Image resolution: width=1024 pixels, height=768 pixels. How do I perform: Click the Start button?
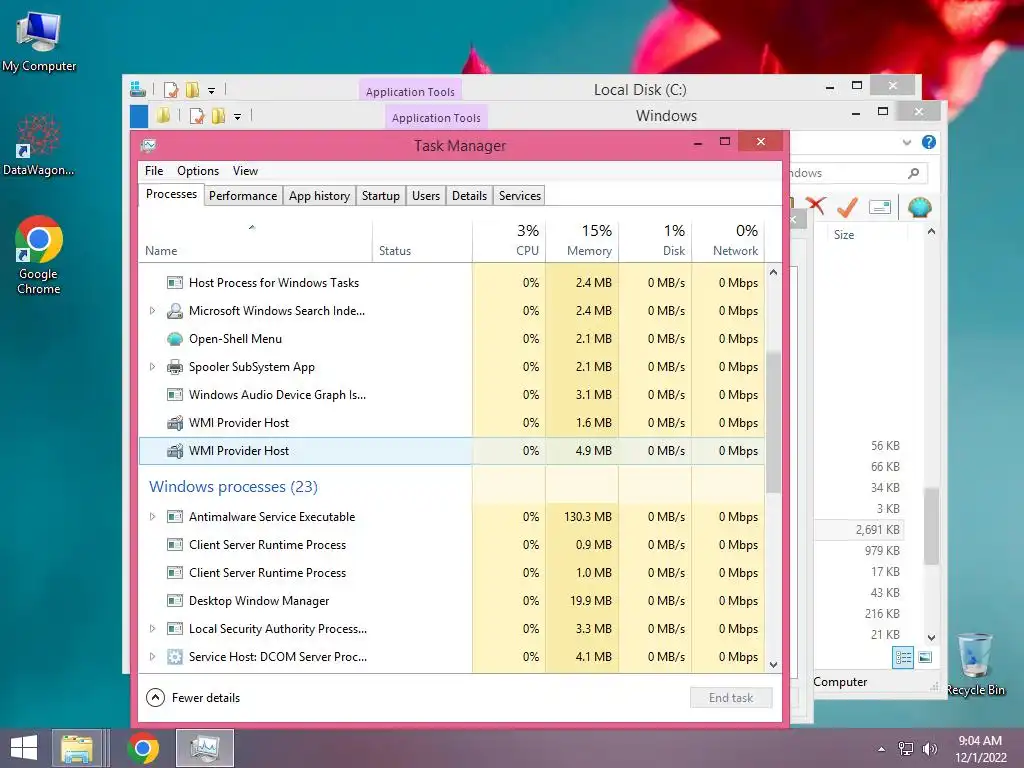coord(24,748)
